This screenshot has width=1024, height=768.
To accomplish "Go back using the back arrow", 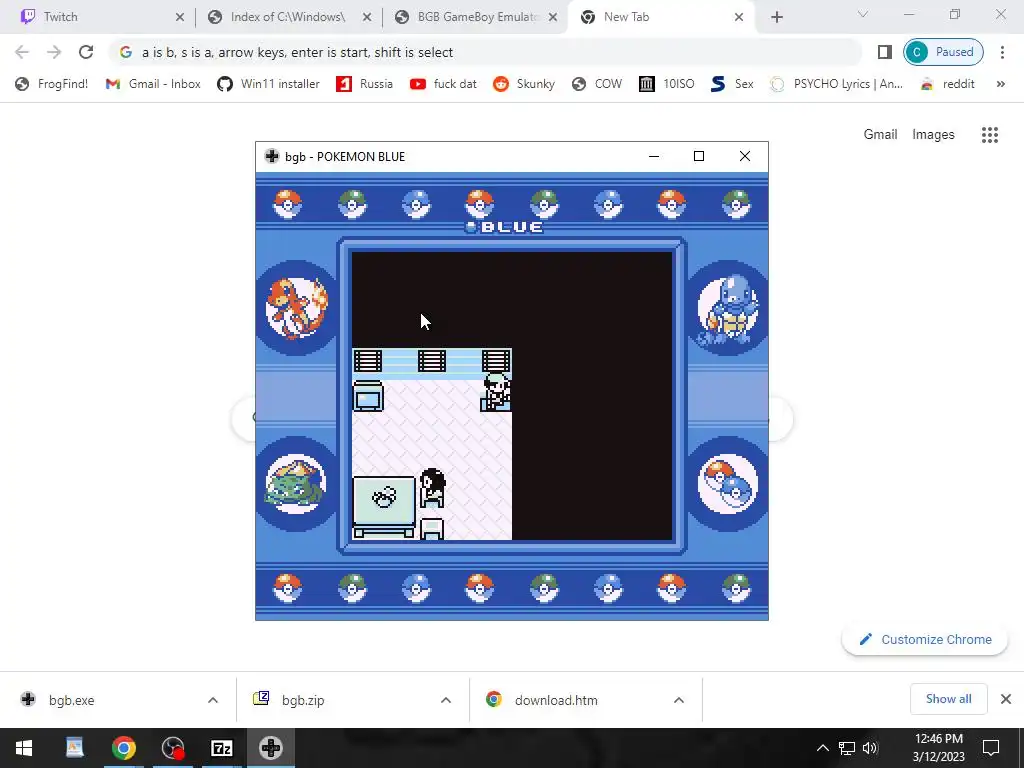I will tap(22, 52).
